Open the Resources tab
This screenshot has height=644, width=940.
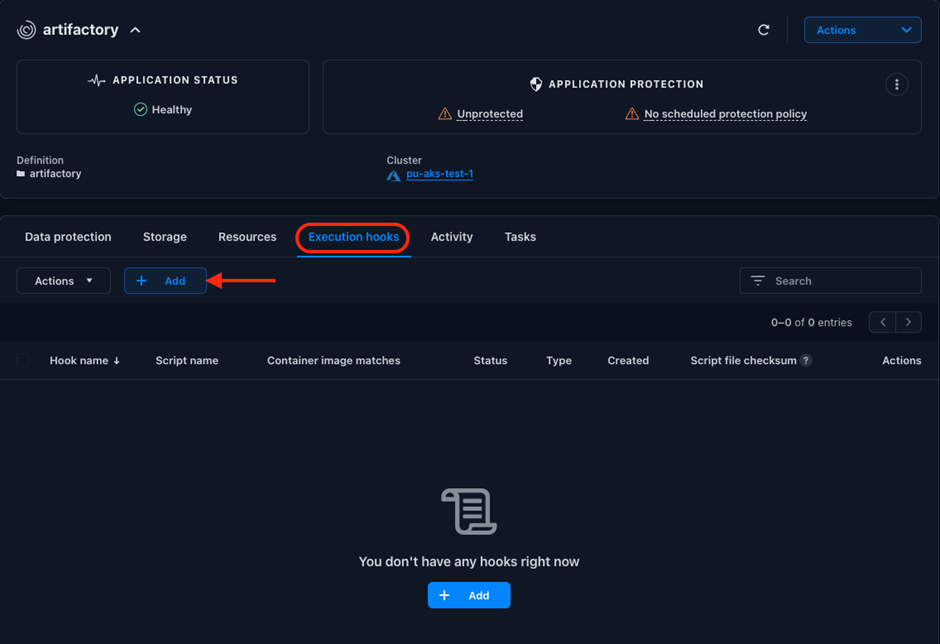coord(247,237)
